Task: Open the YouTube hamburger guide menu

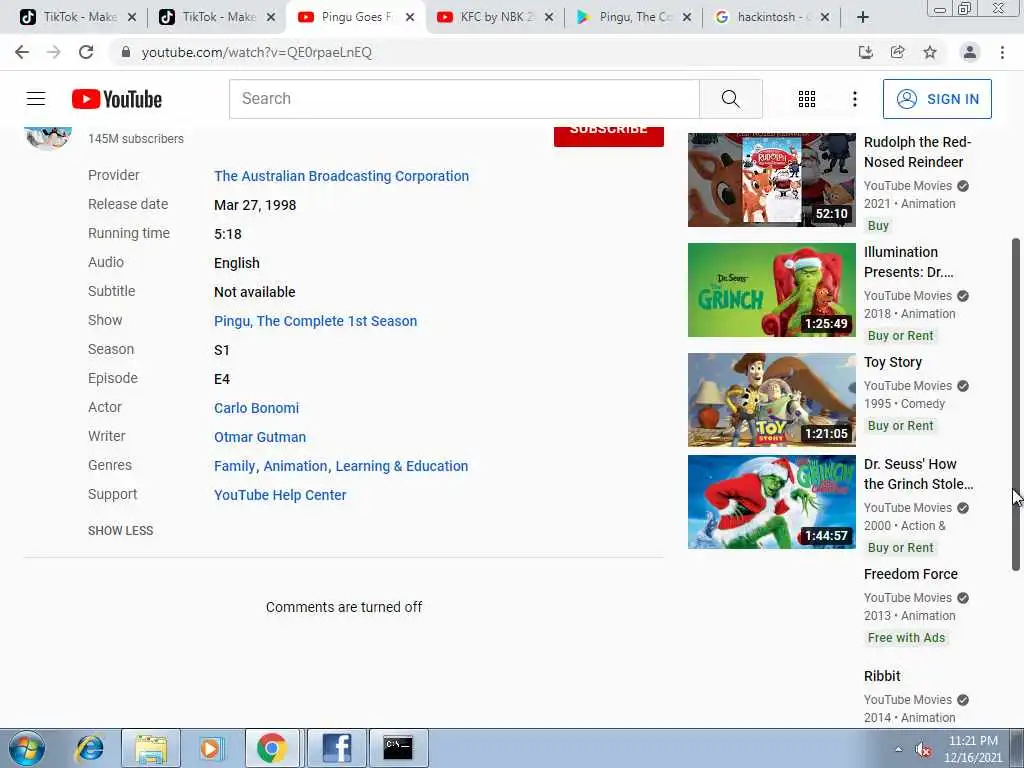Action: 36,99
